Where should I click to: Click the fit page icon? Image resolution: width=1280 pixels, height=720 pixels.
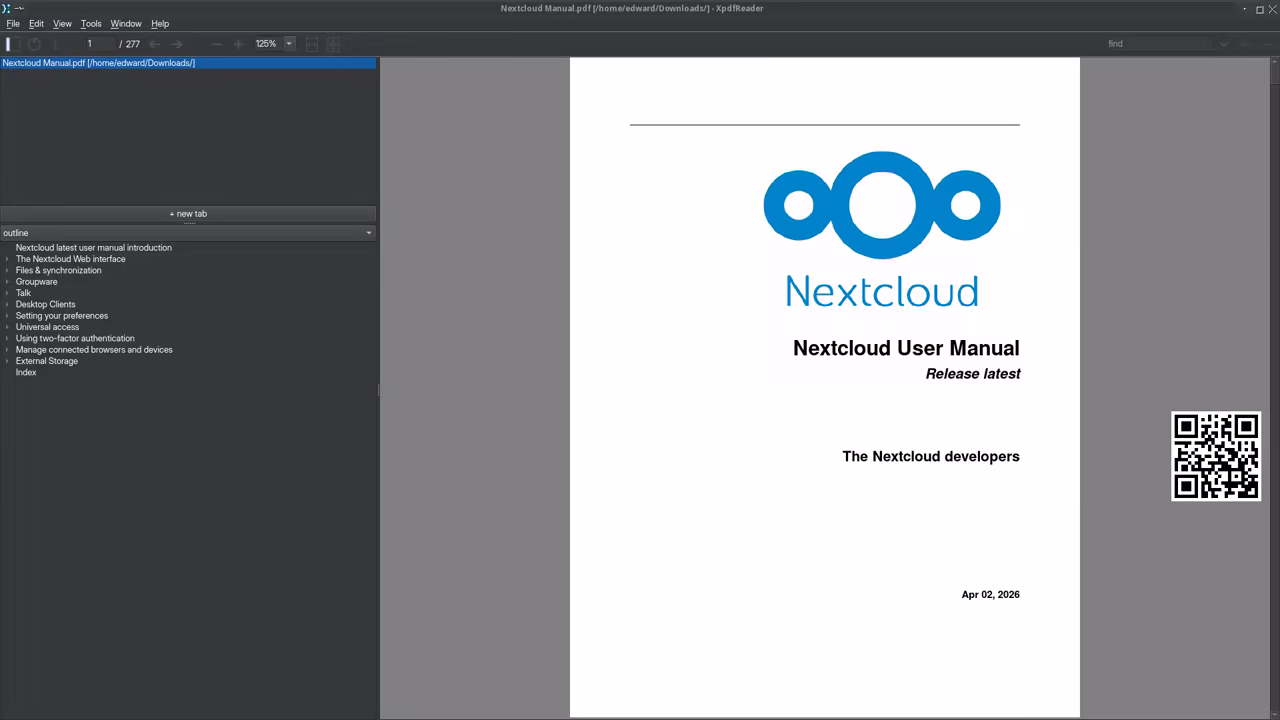click(334, 44)
